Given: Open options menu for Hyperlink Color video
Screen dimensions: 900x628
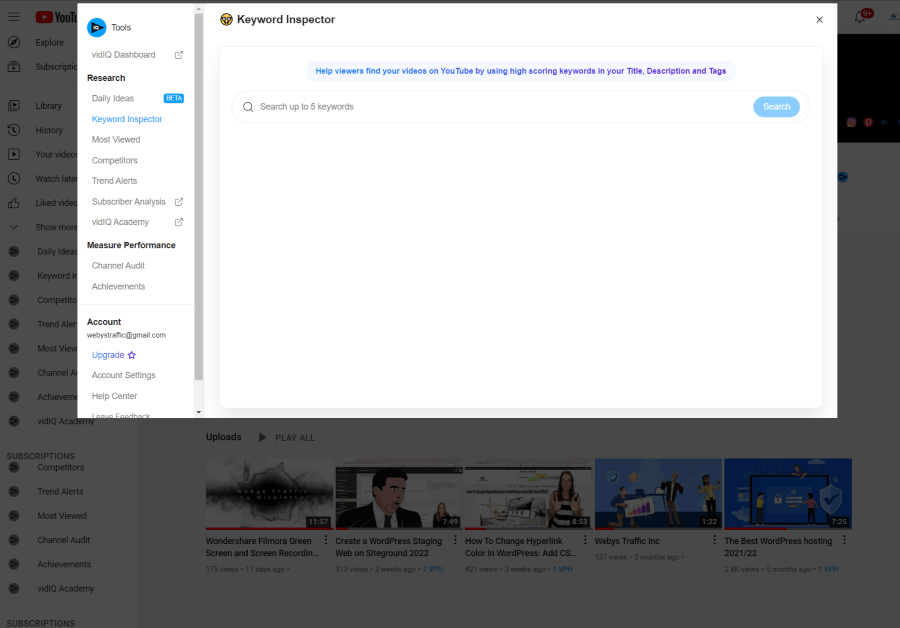Looking at the screenshot, I should [x=585, y=540].
